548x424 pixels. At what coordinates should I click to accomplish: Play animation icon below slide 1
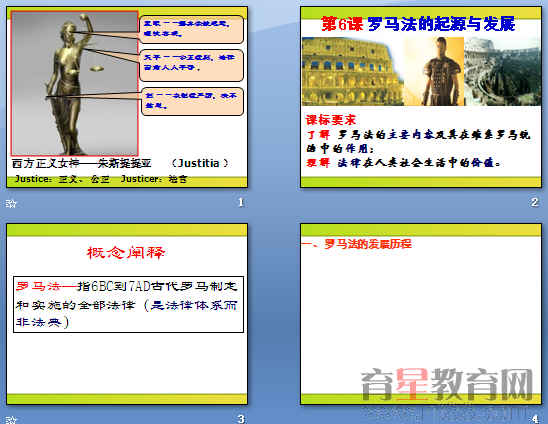pyautogui.click(x=11, y=203)
